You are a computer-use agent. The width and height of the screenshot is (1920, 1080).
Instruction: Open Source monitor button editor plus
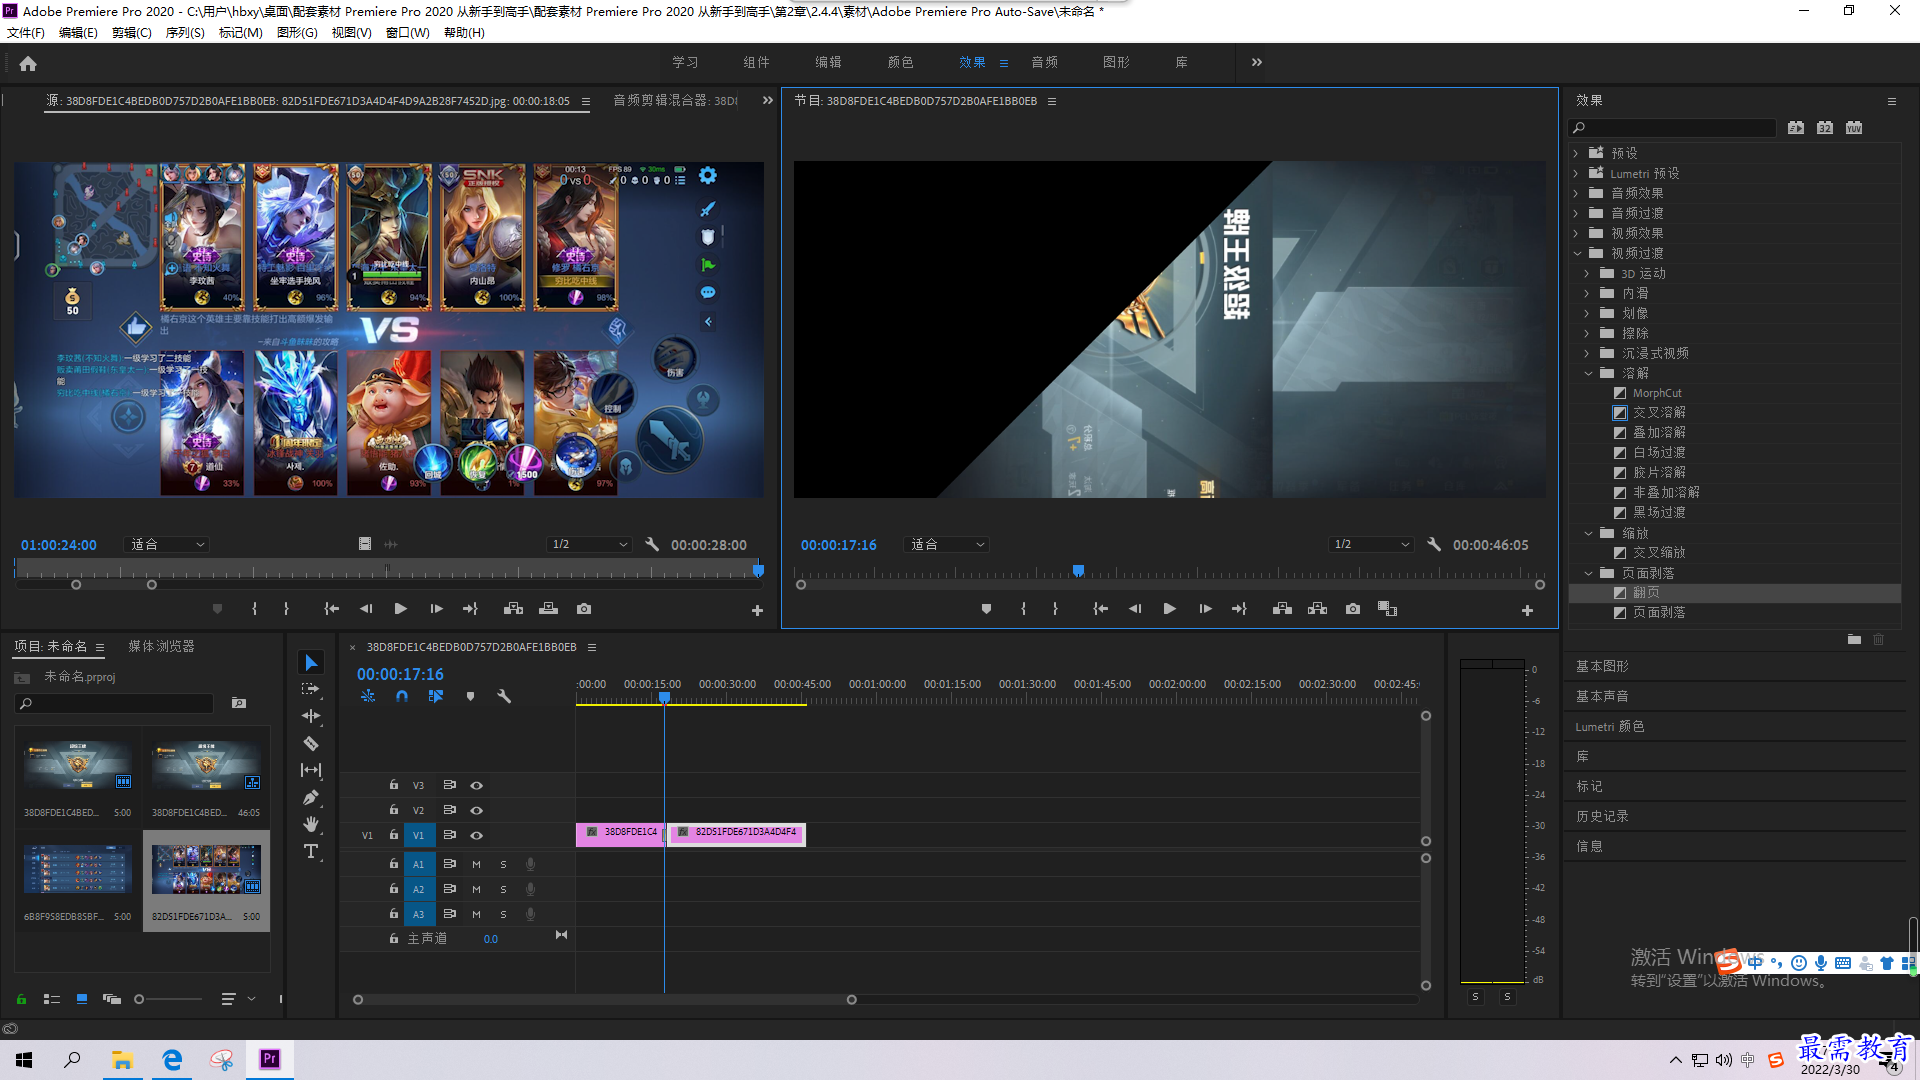(x=757, y=610)
